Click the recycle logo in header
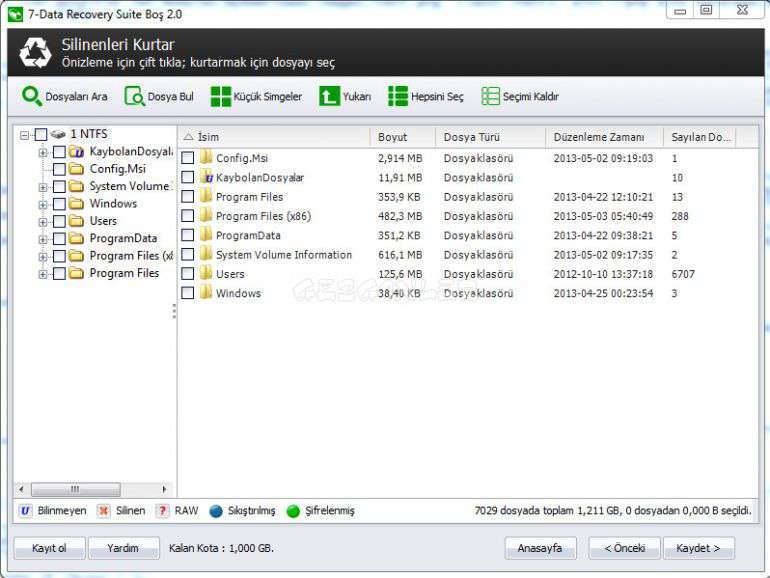The height and width of the screenshot is (578, 770). 35,53
